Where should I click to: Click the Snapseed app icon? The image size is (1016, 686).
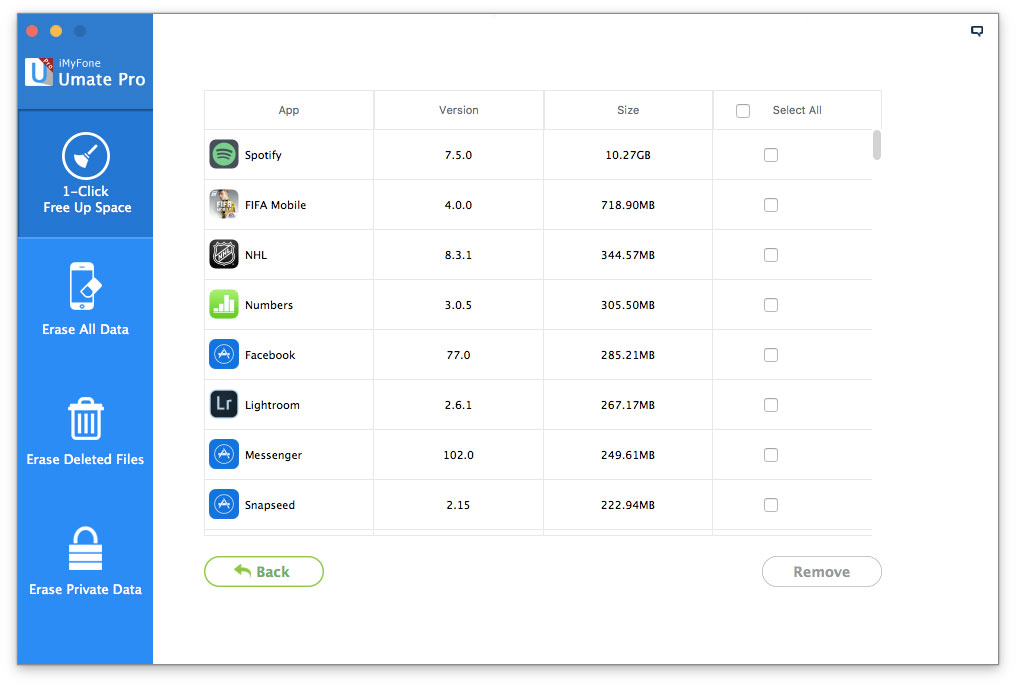point(223,505)
